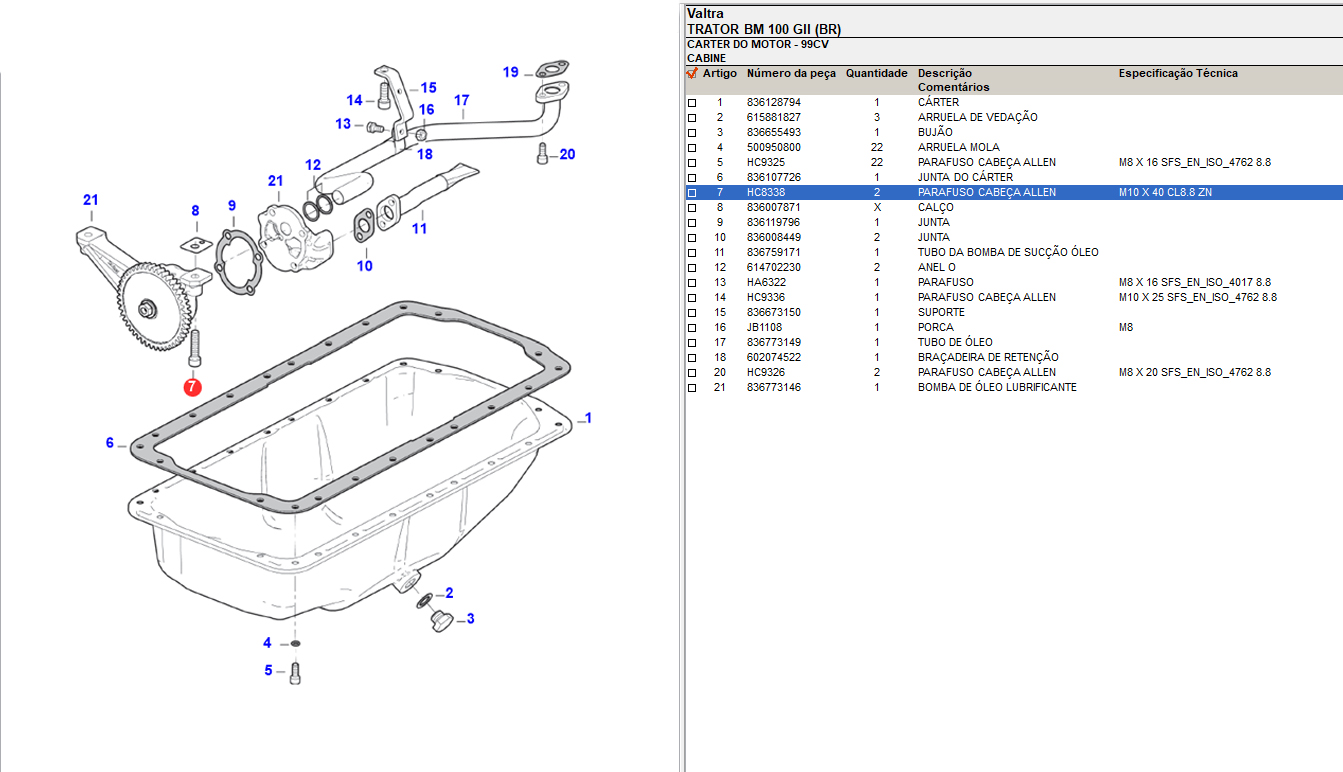Select the BOMBA DE ÓLEO LUBRIFICANTE row
1343x772 pixels.
tap(997, 388)
